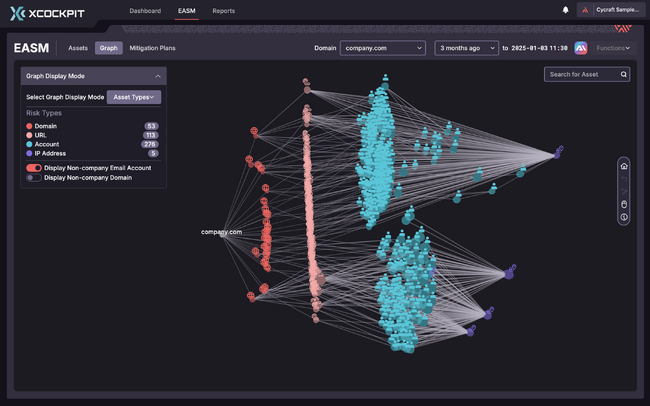Screen dimensions: 650x406
Task: Click the Domain count badge 53
Action: point(151,126)
